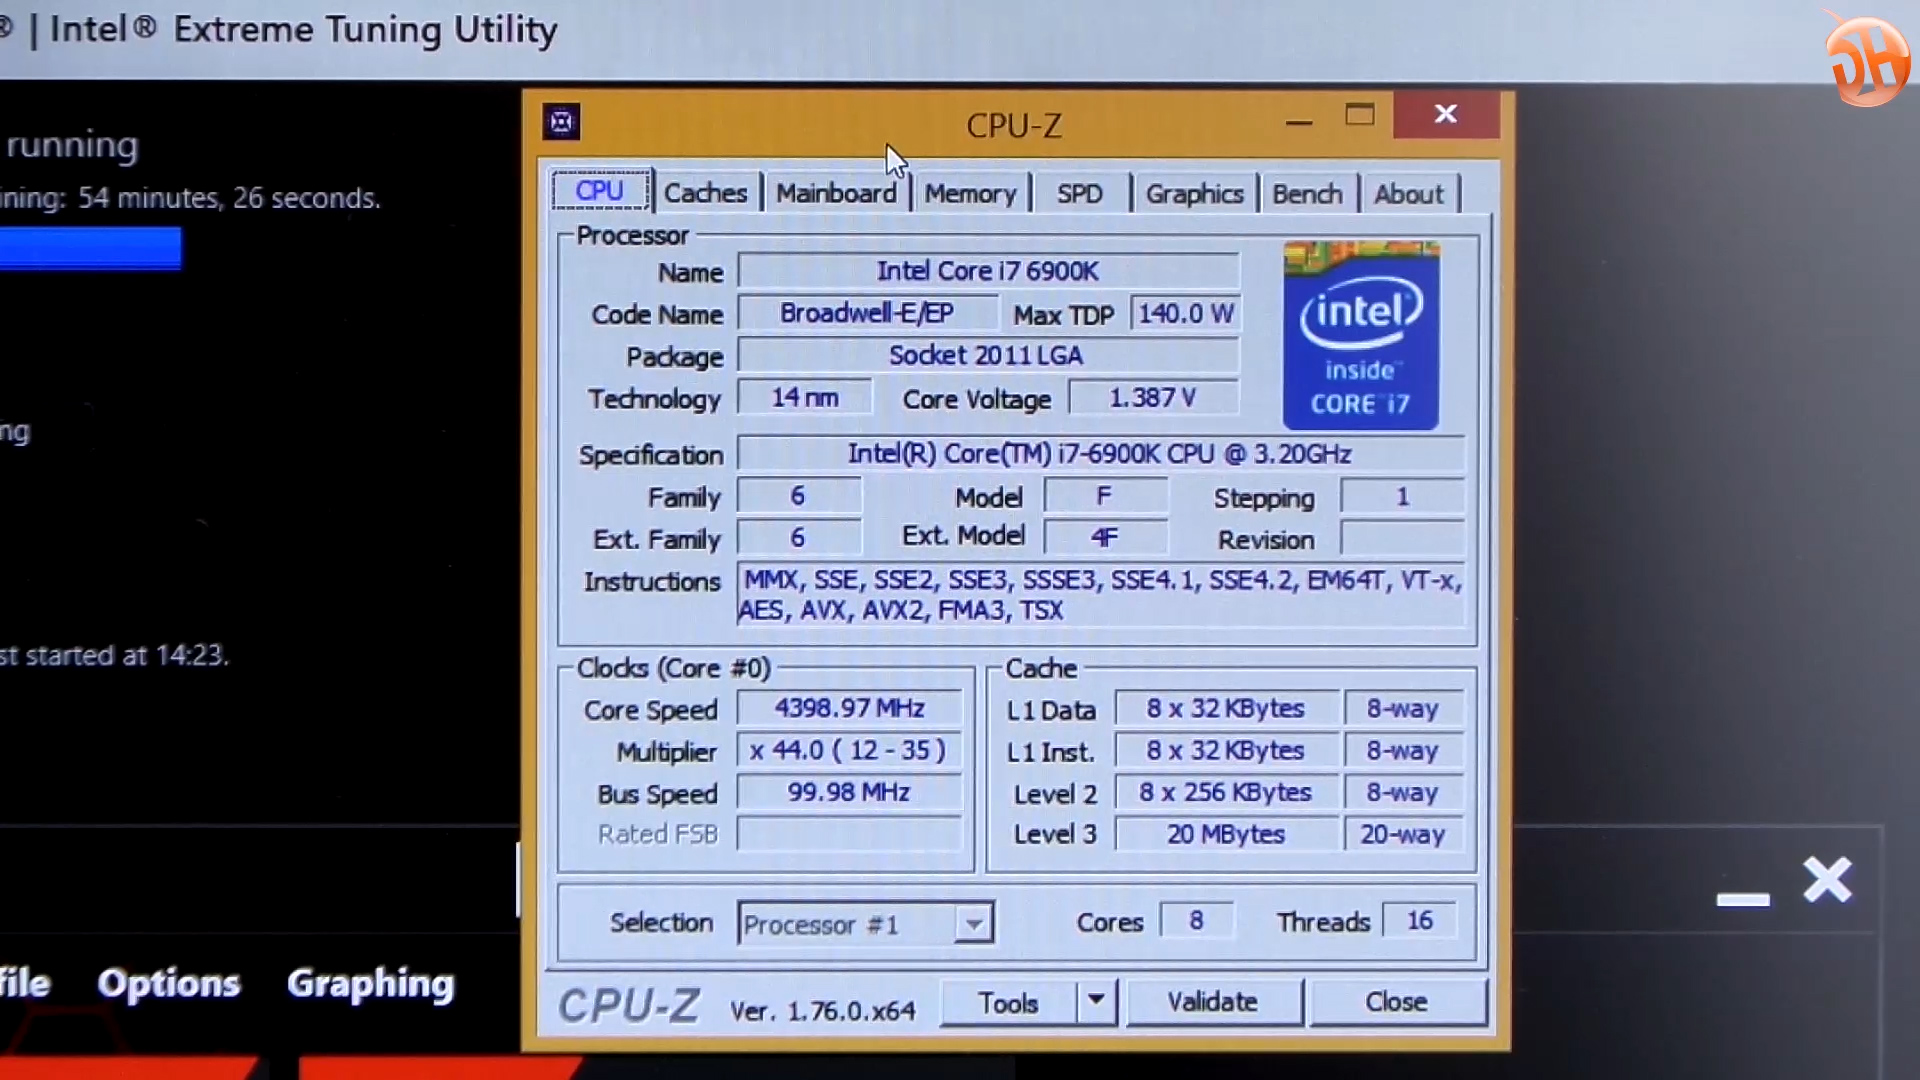Image resolution: width=1920 pixels, height=1080 pixels.
Task: Click the Technology value 14 nm
Action: [805, 397]
